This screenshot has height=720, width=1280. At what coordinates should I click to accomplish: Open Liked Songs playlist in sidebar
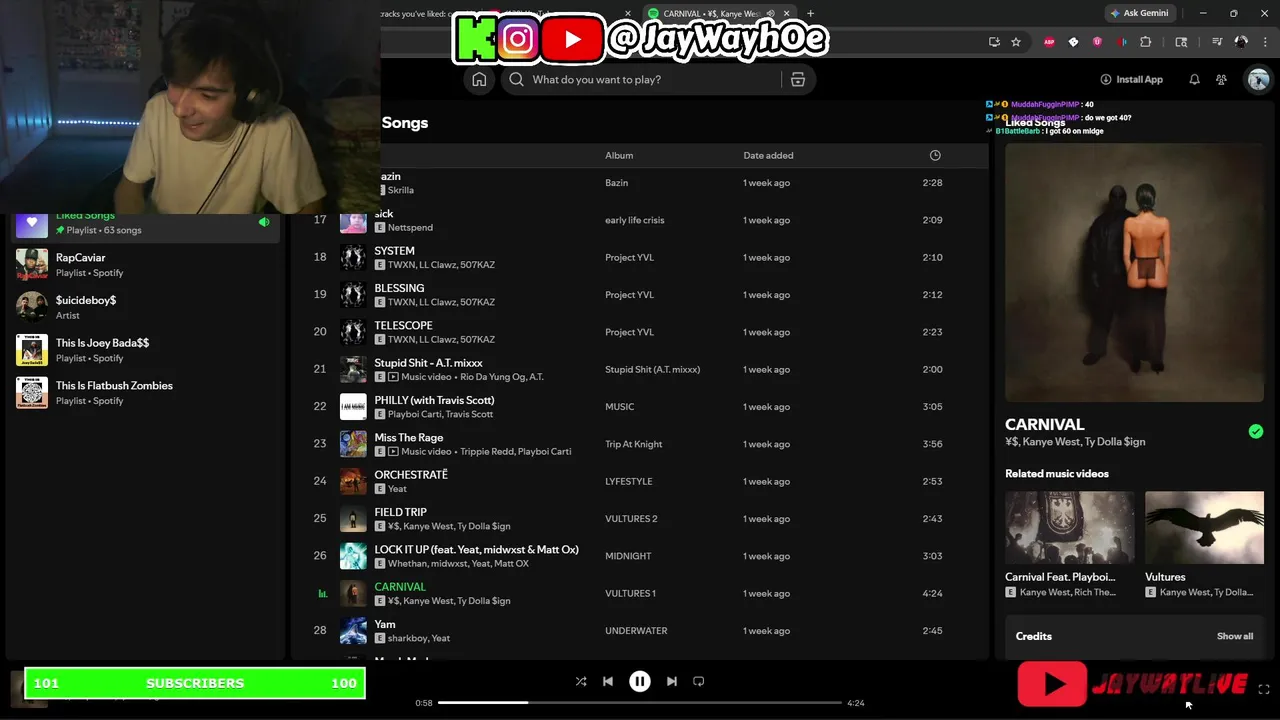(145, 223)
